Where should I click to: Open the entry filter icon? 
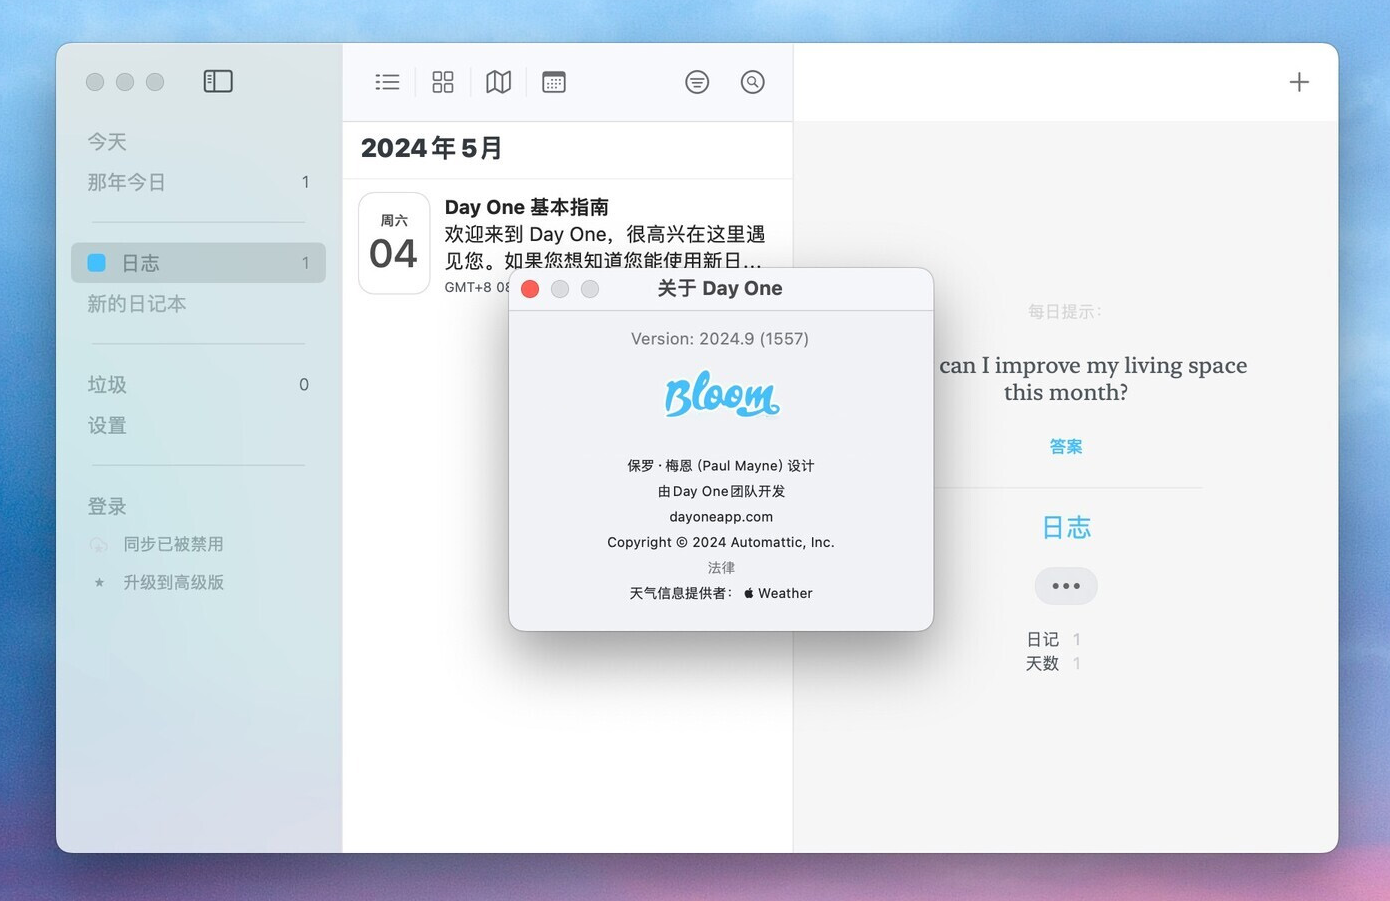pyautogui.click(x=697, y=82)
